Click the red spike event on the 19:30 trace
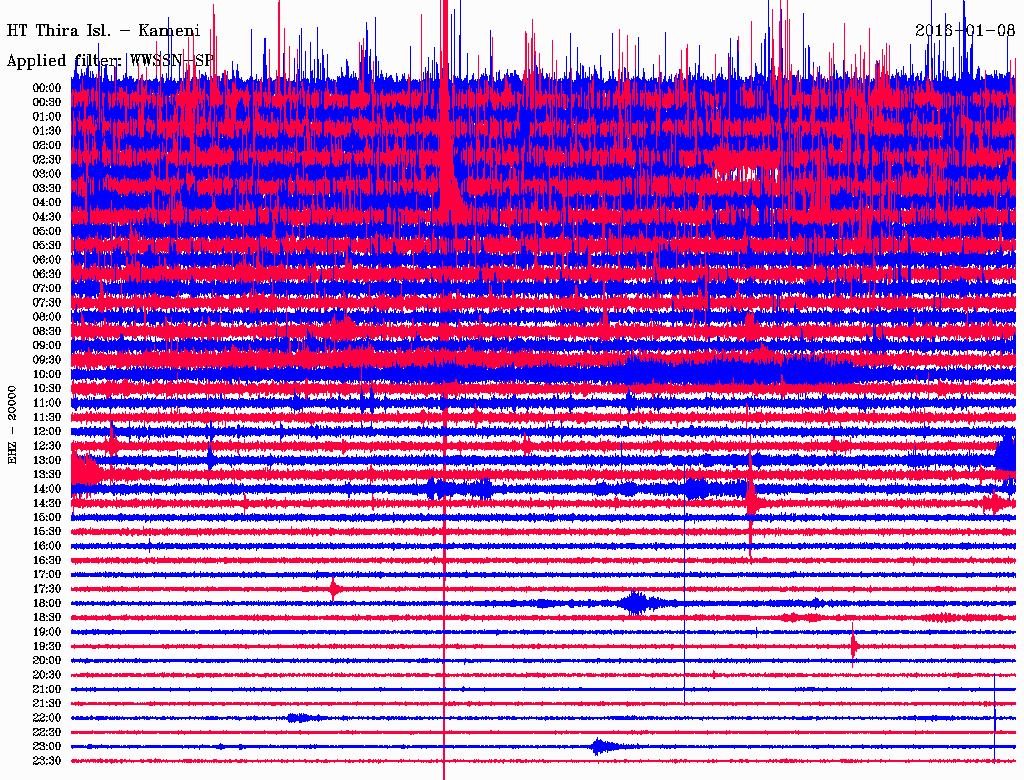The width and height of the screenshot is (1024, 780). (x=853, y=646)
